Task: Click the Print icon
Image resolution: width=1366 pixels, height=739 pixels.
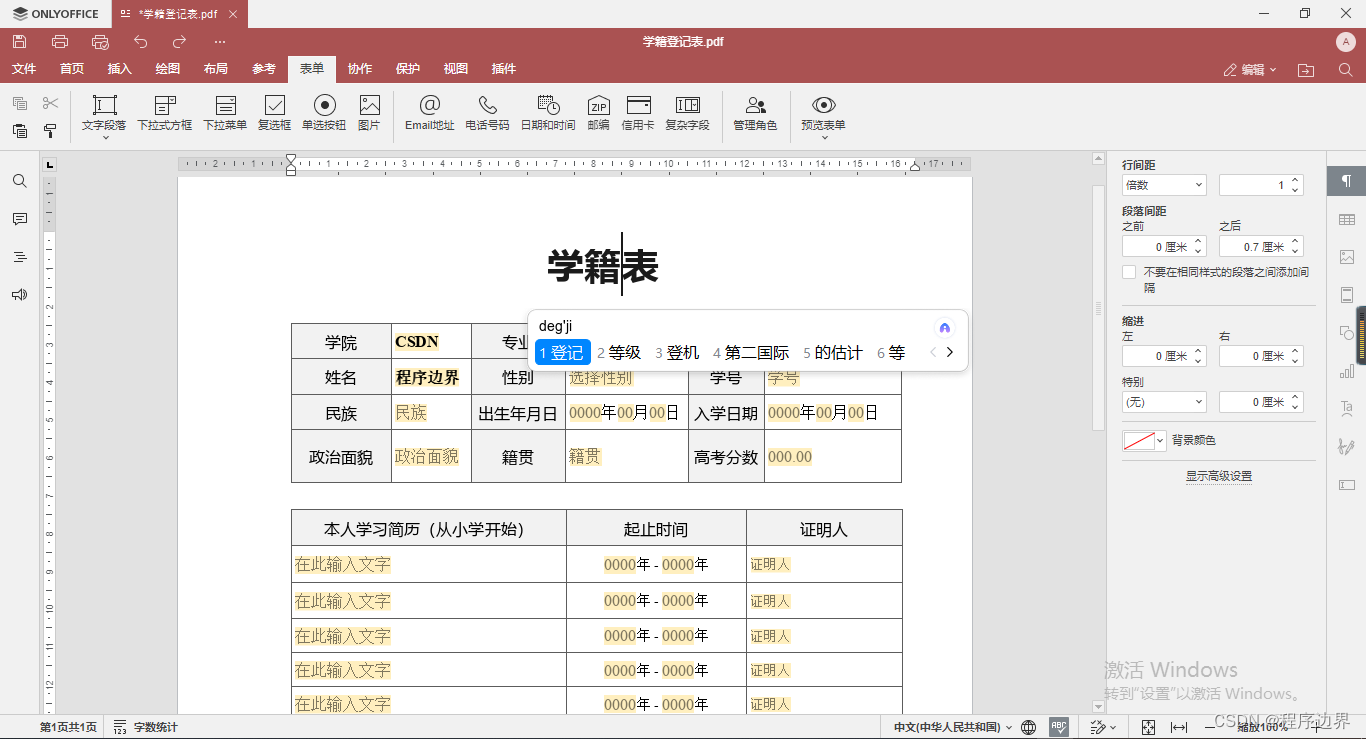Action: tap(60, 42)
